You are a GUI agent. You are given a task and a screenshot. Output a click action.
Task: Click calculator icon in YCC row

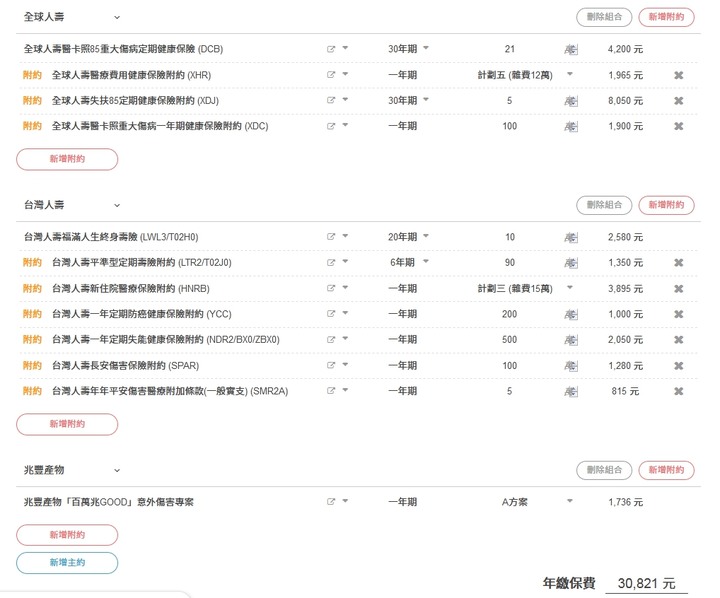571,314
